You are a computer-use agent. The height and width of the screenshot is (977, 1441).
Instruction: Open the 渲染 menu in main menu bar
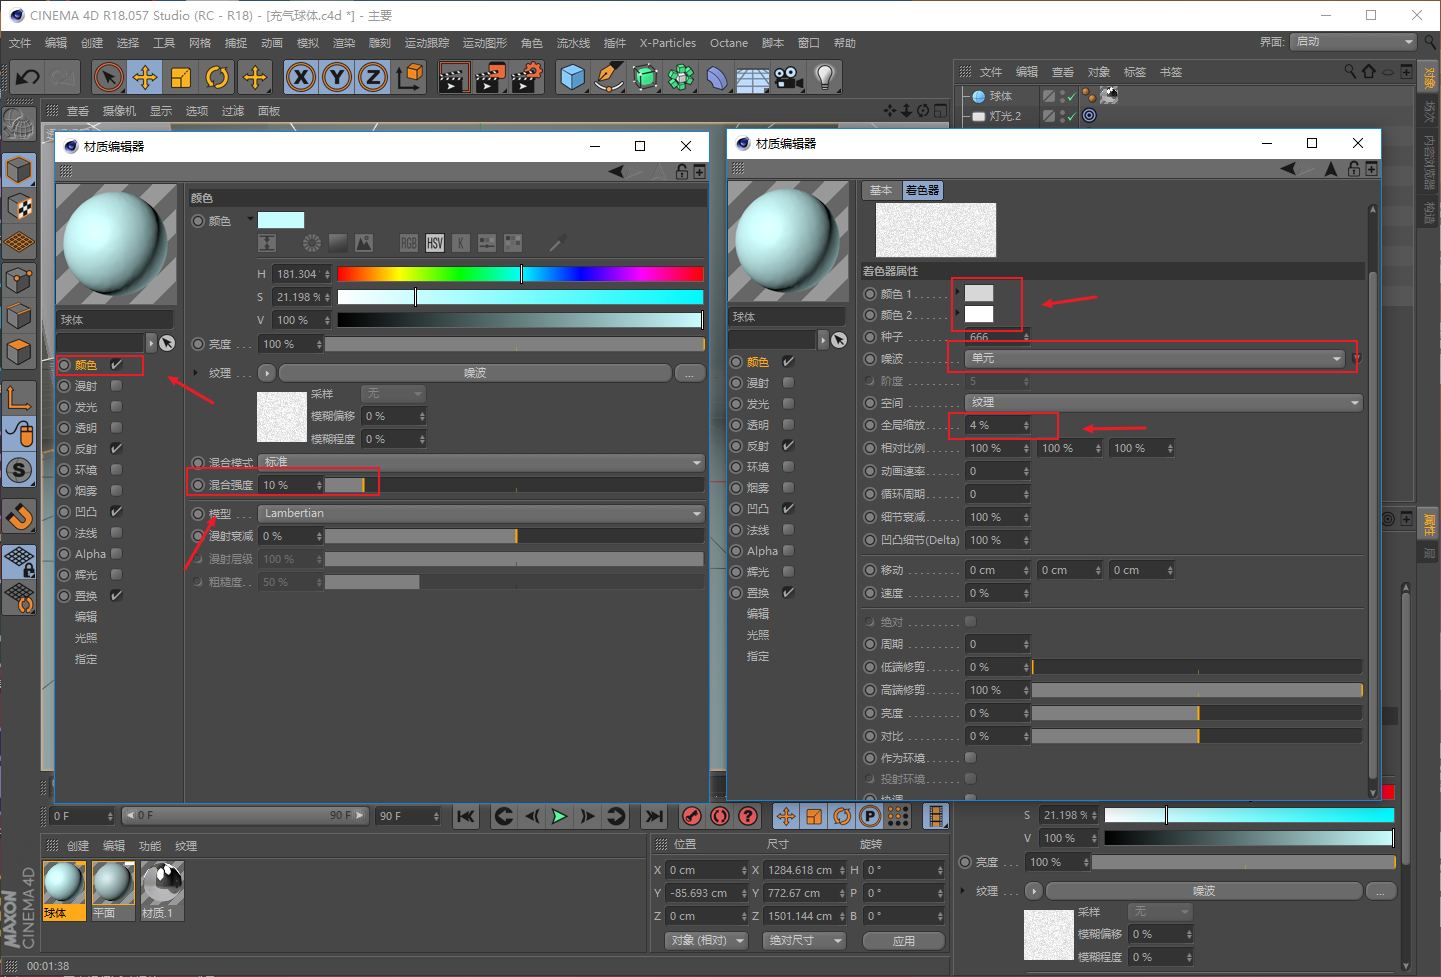pos(344,43)
